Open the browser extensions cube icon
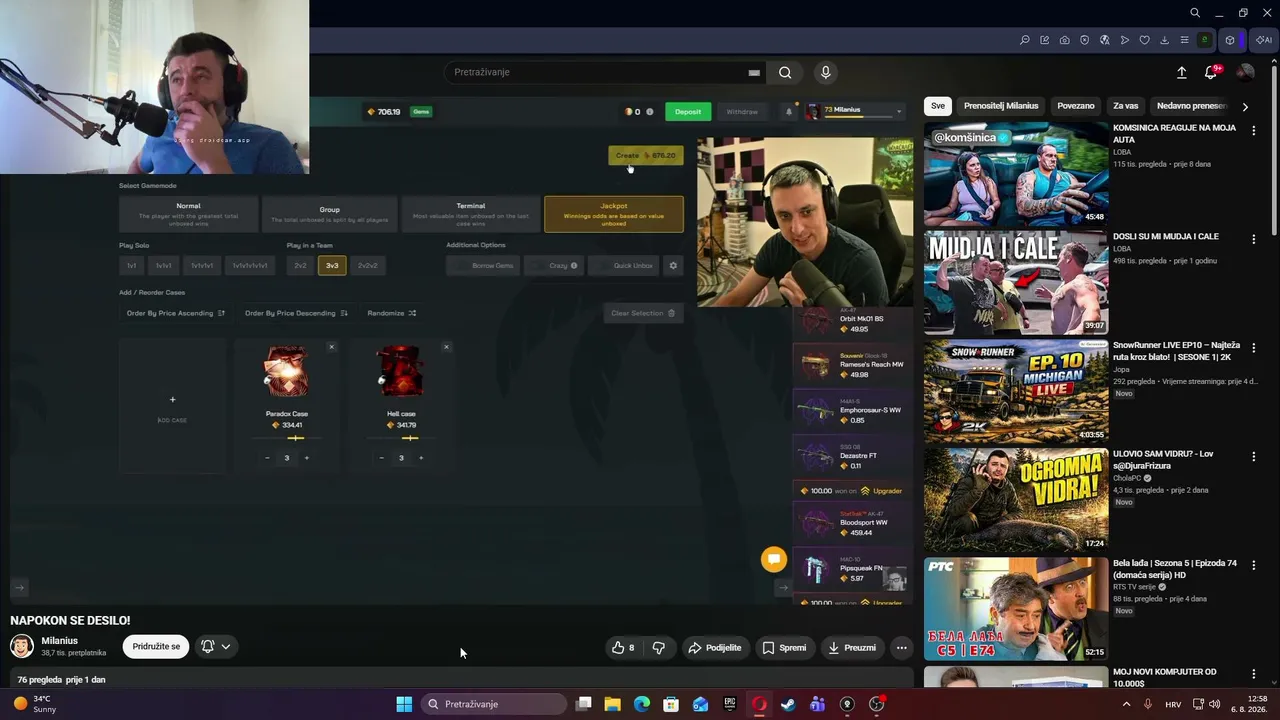Screen dimensions: 1280x720 click(1230, 40)
